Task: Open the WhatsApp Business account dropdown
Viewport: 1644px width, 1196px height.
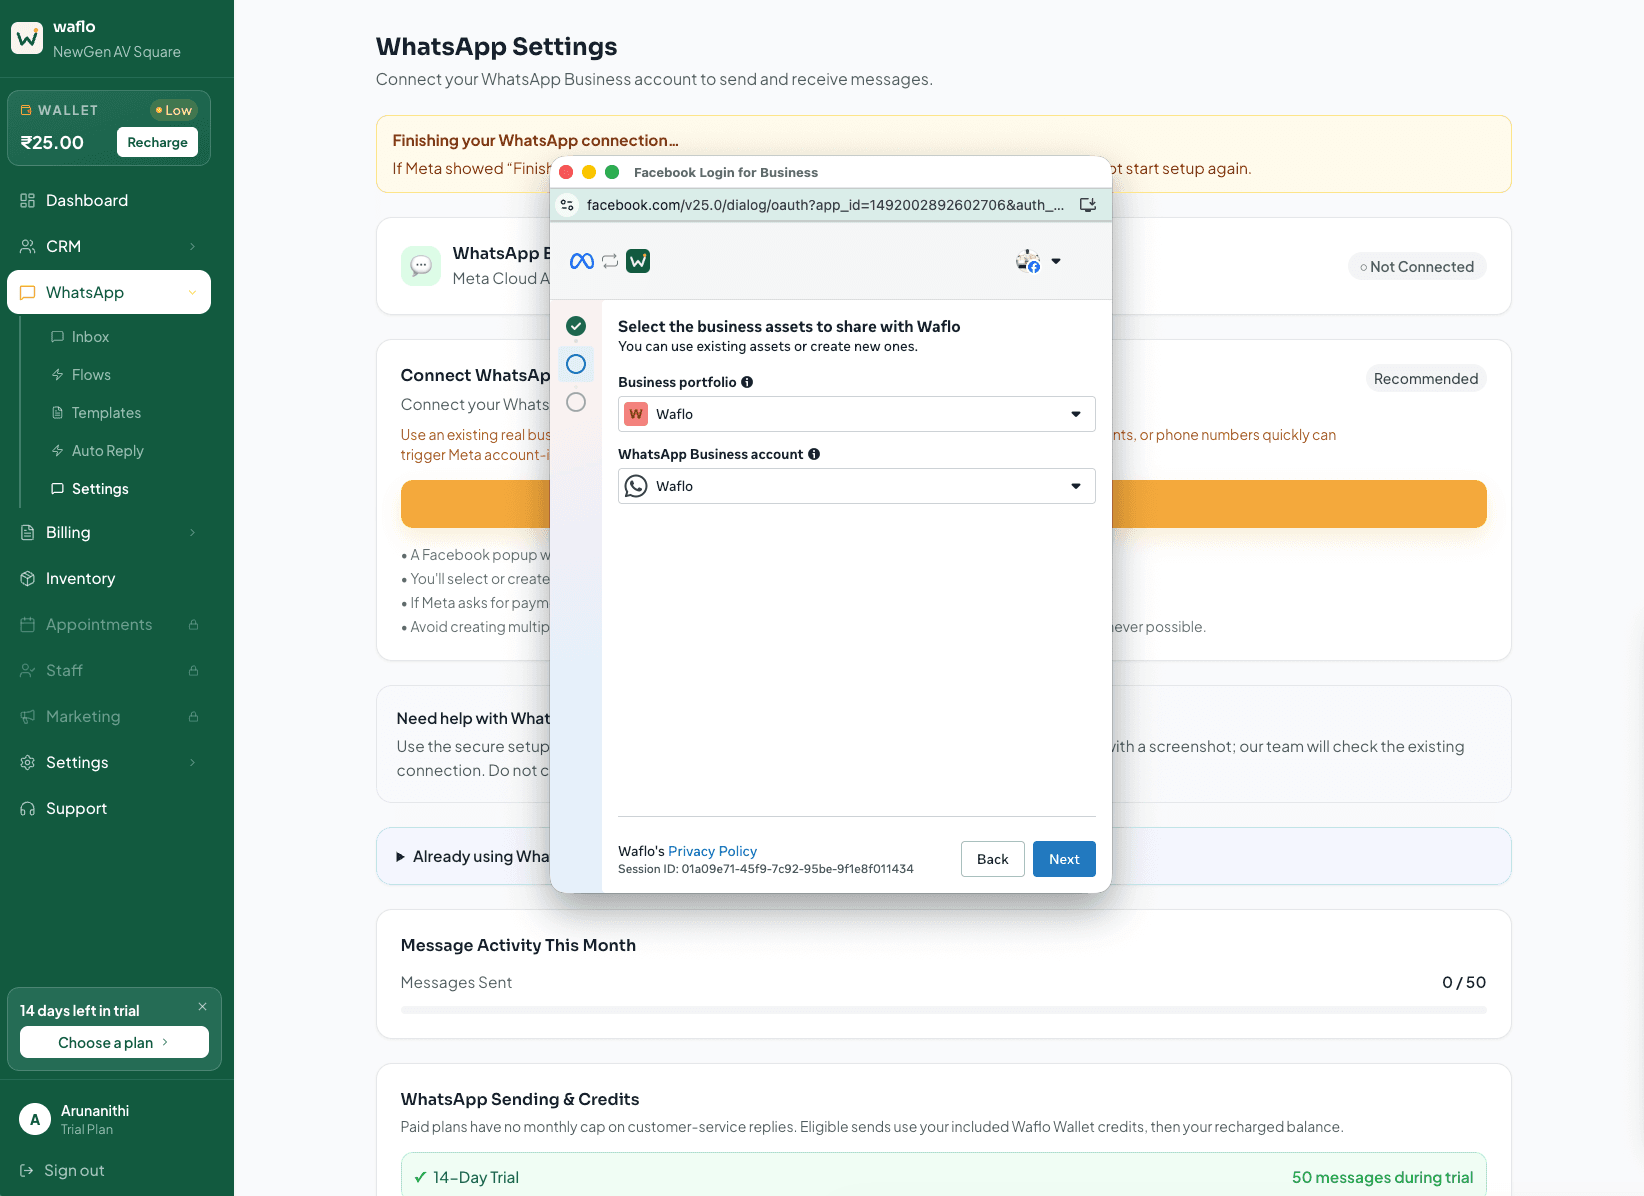Action: pos(857,486)
